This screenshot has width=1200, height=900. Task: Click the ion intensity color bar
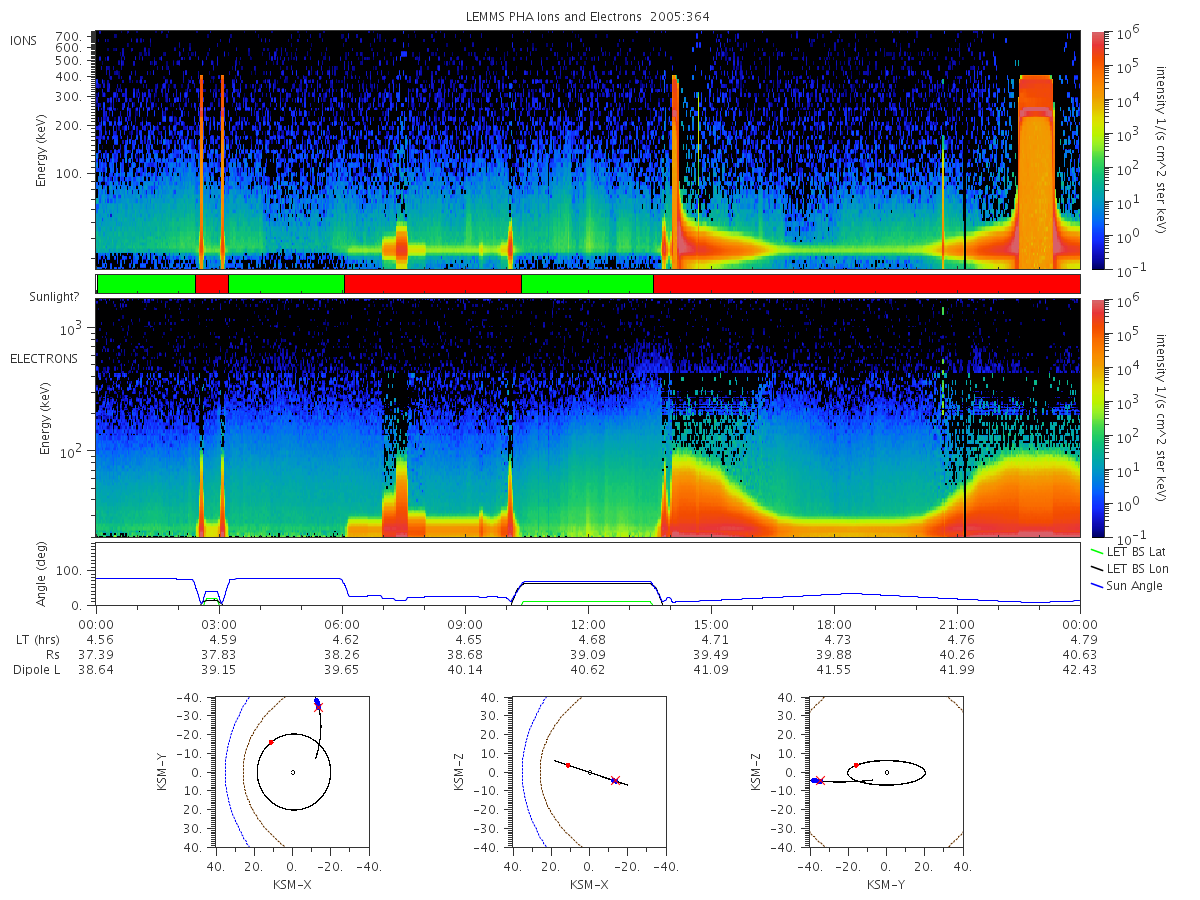pyautogui.click(x=1098, y=150)
